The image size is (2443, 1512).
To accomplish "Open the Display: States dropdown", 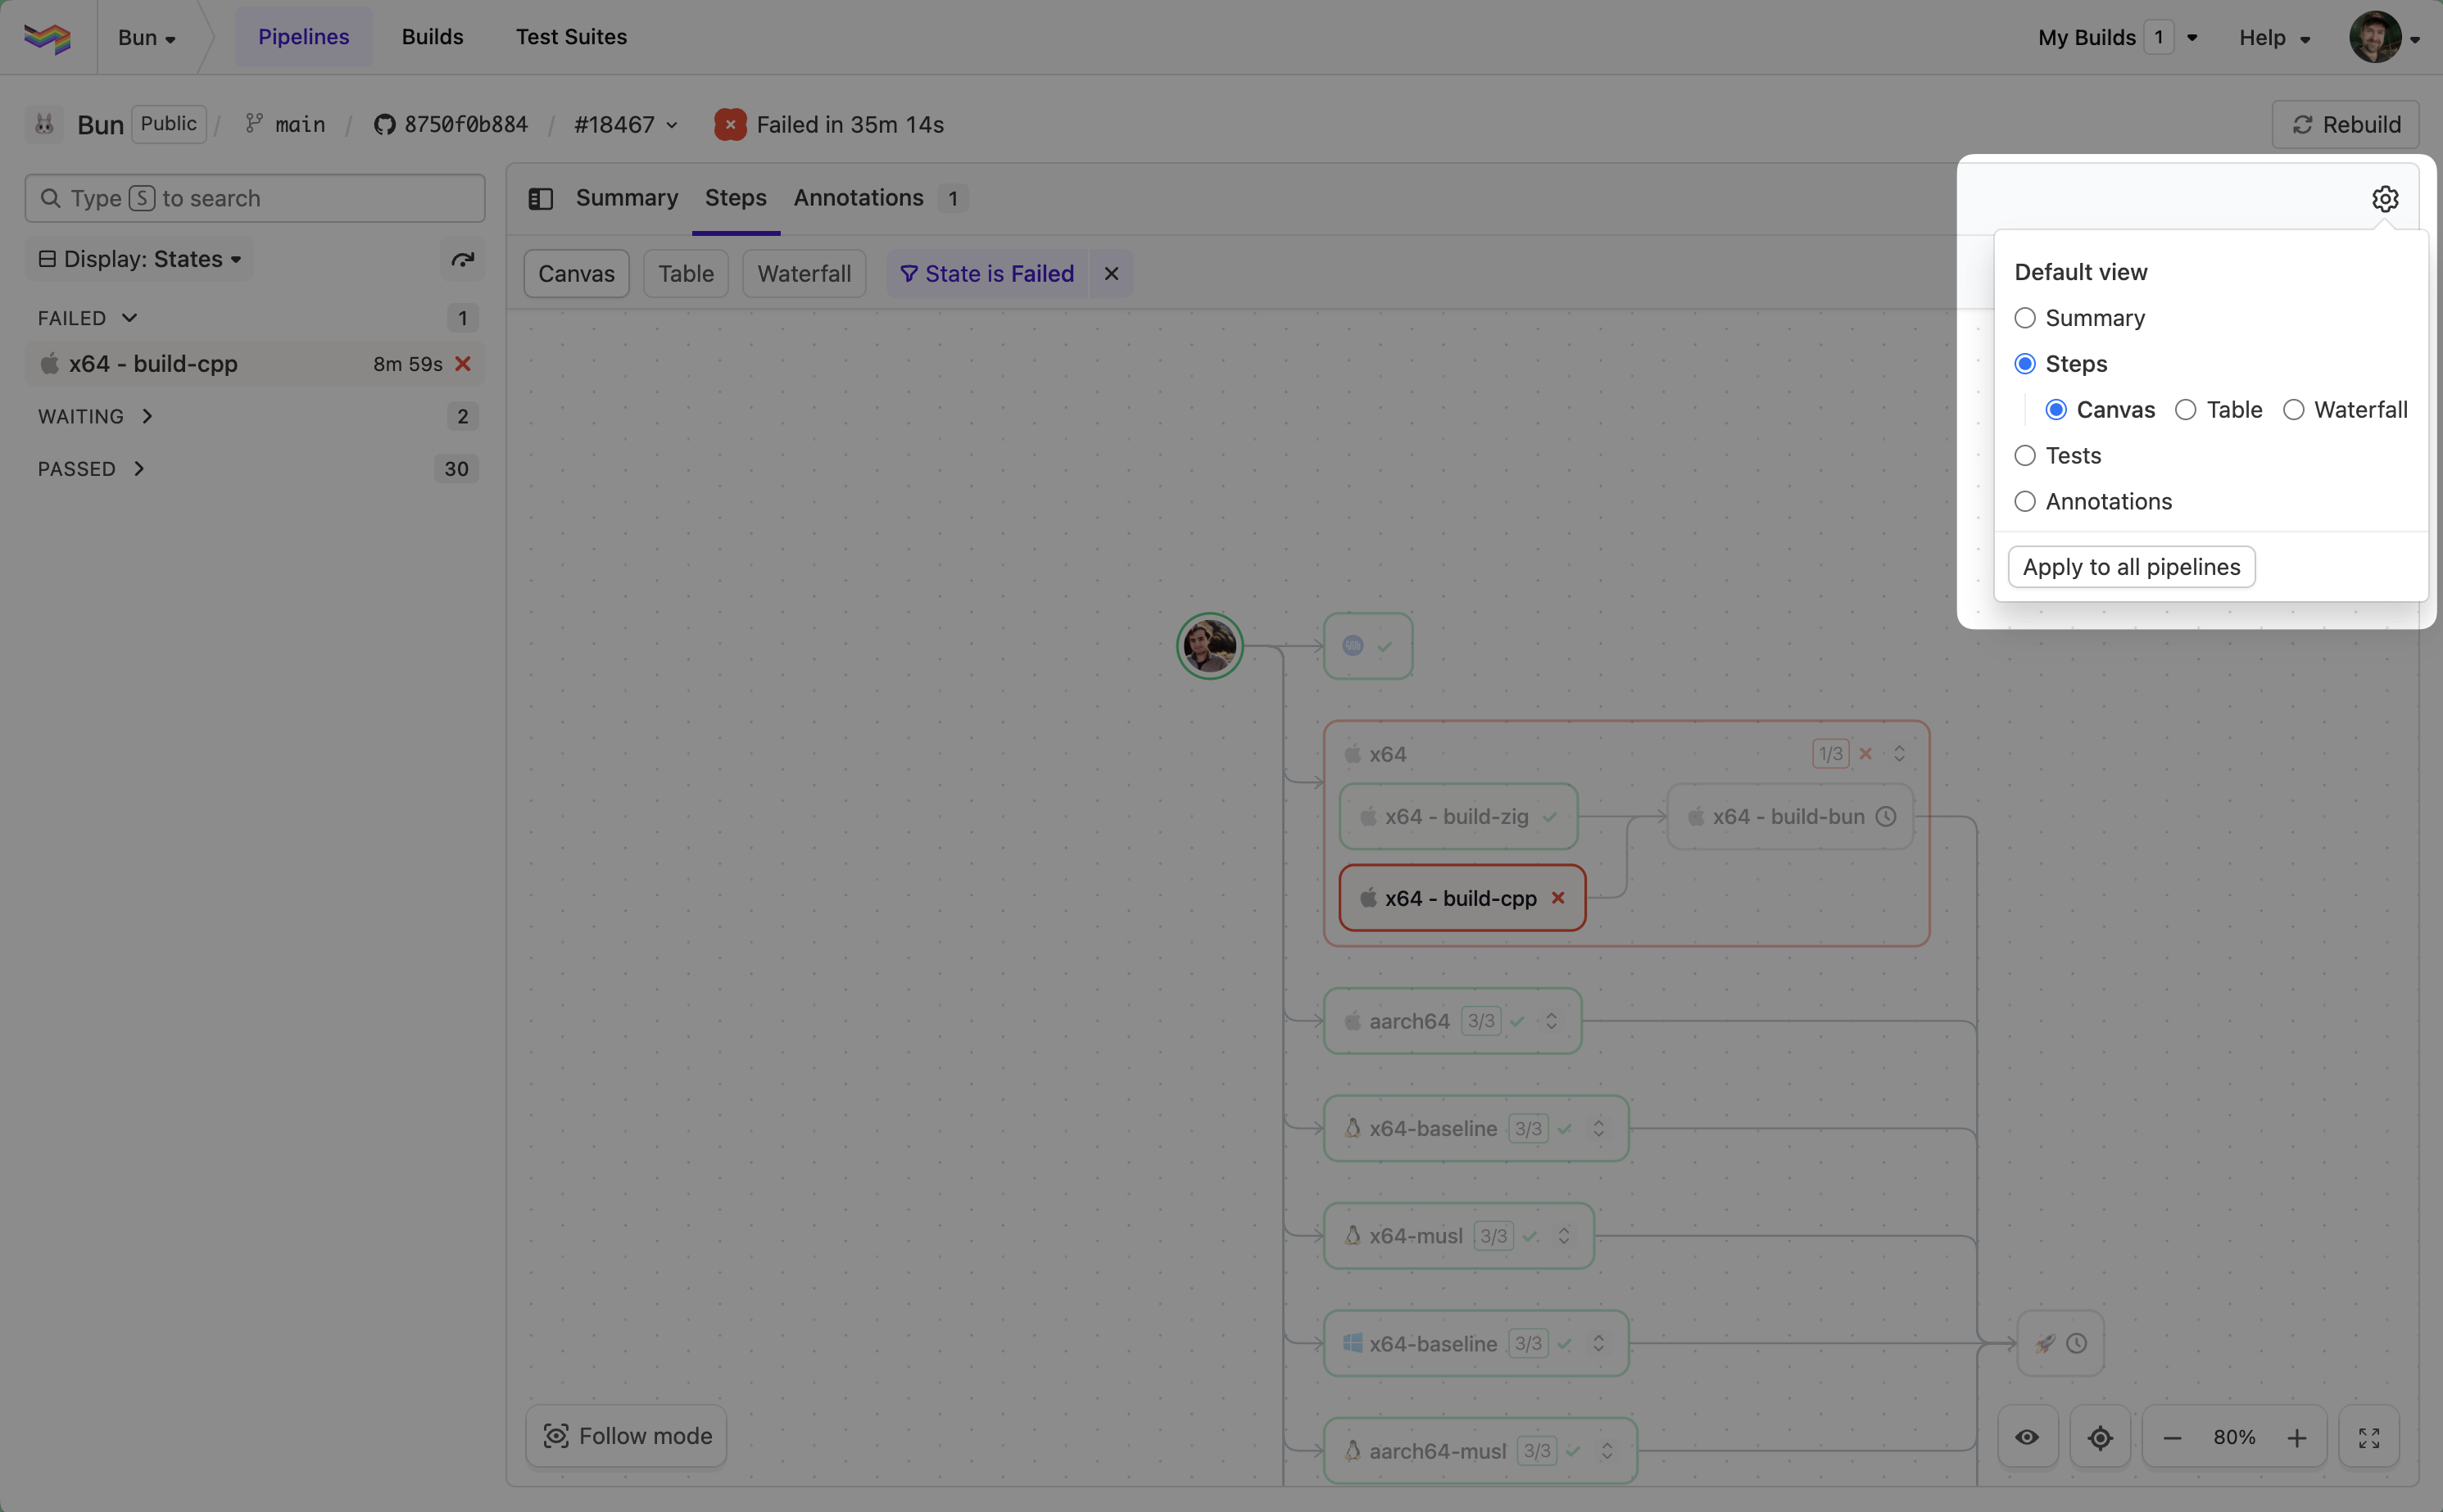I will coord(140,259).
